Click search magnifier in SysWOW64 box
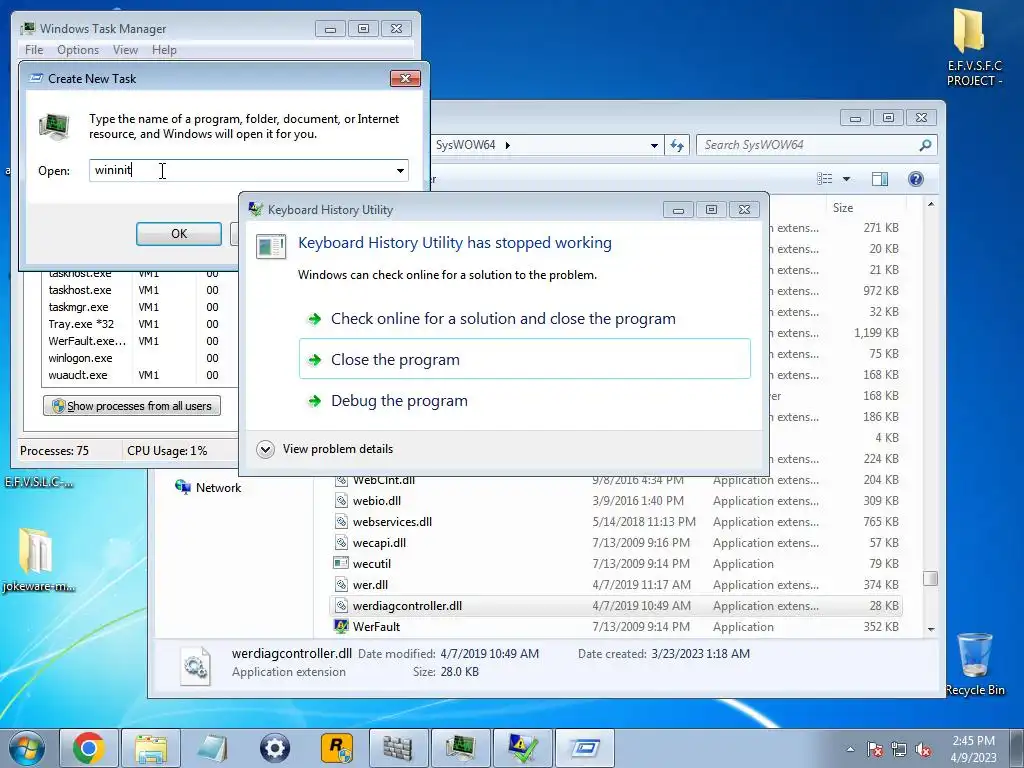This screenshot has width=1024, height=768. pos(925,145)
